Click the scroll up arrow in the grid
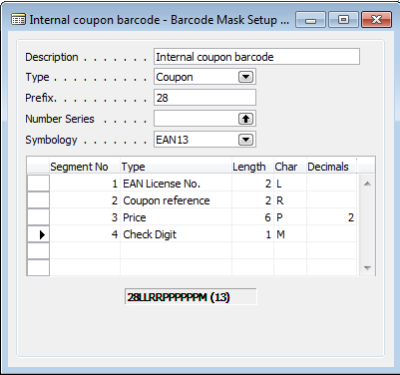 [x=367, y=184]
